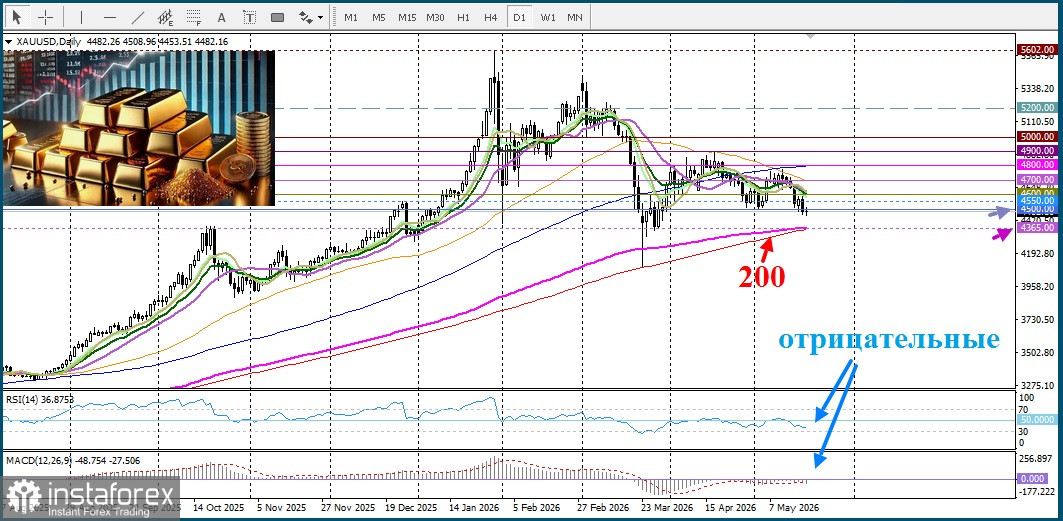The height and width of the screenshot is (521, 1063).
Task: Switch chart to M30 timeframe
Action: (x=435, y=17)
